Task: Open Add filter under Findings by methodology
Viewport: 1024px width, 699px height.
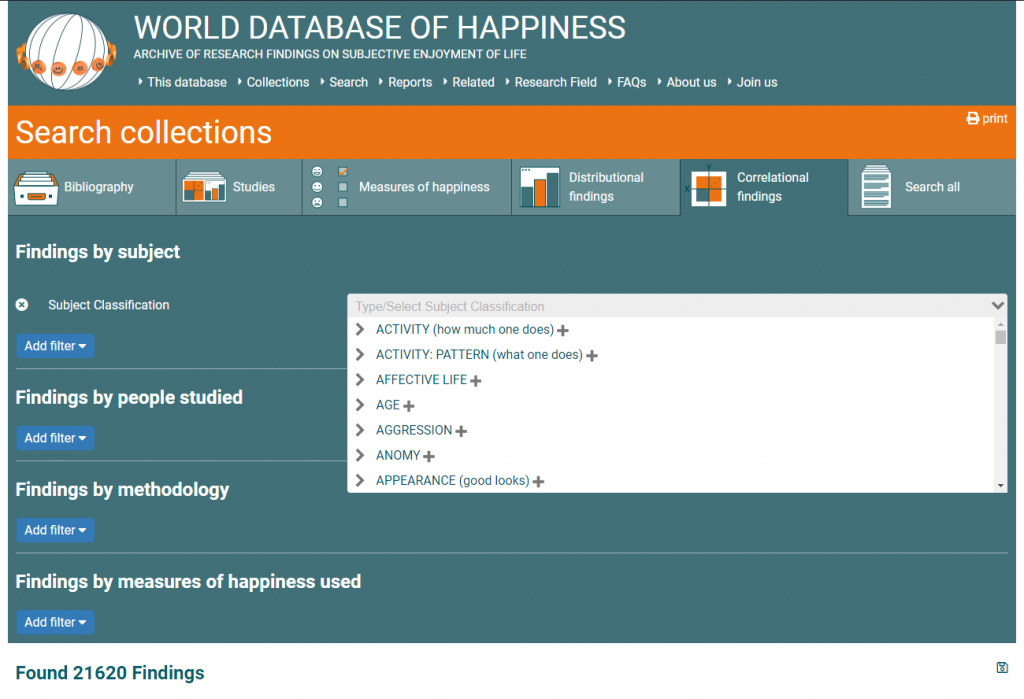Action: 55,530
